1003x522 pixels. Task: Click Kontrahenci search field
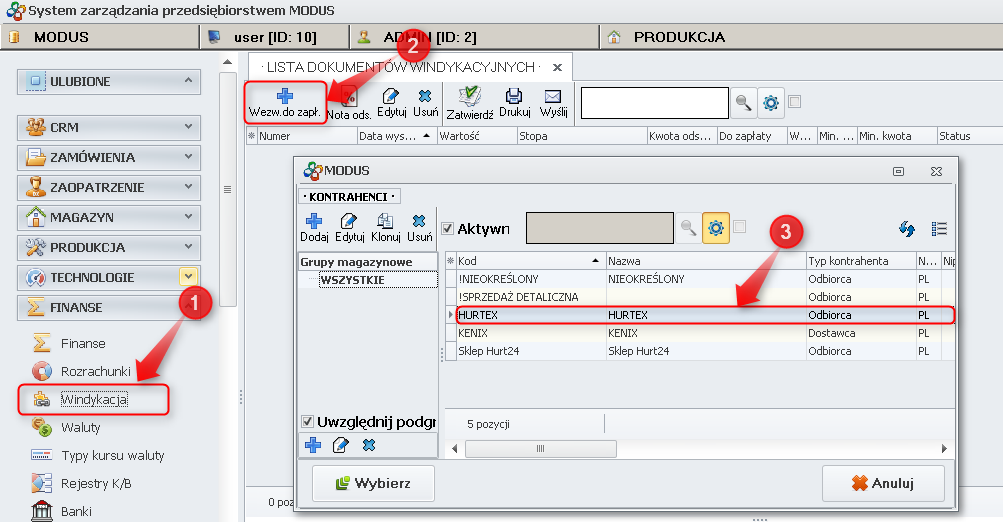[x=599, y=228]
